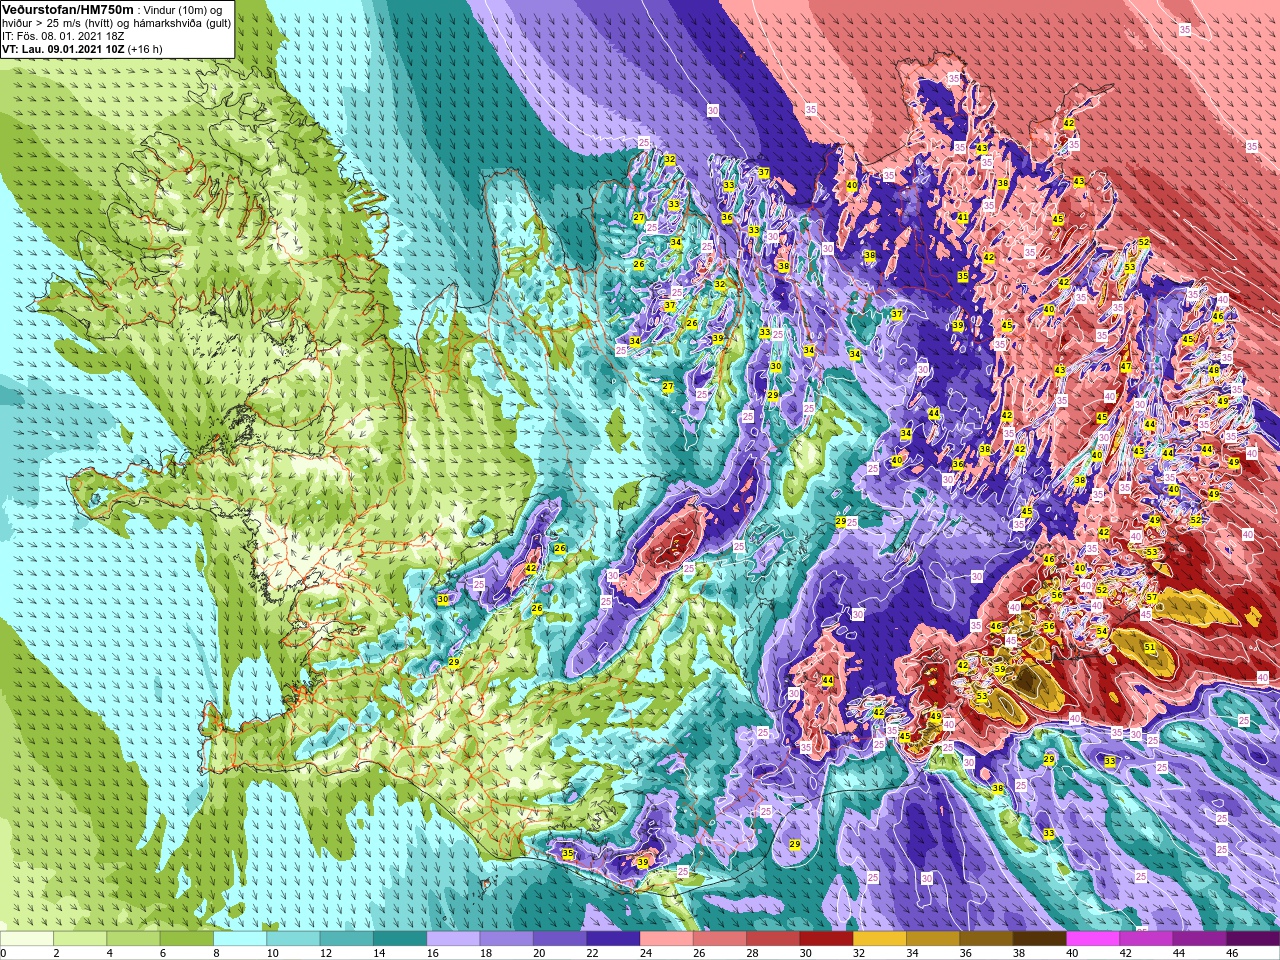
Task: Click the '(+16 h)' forecast offset text
Action: tap(144, 49)
